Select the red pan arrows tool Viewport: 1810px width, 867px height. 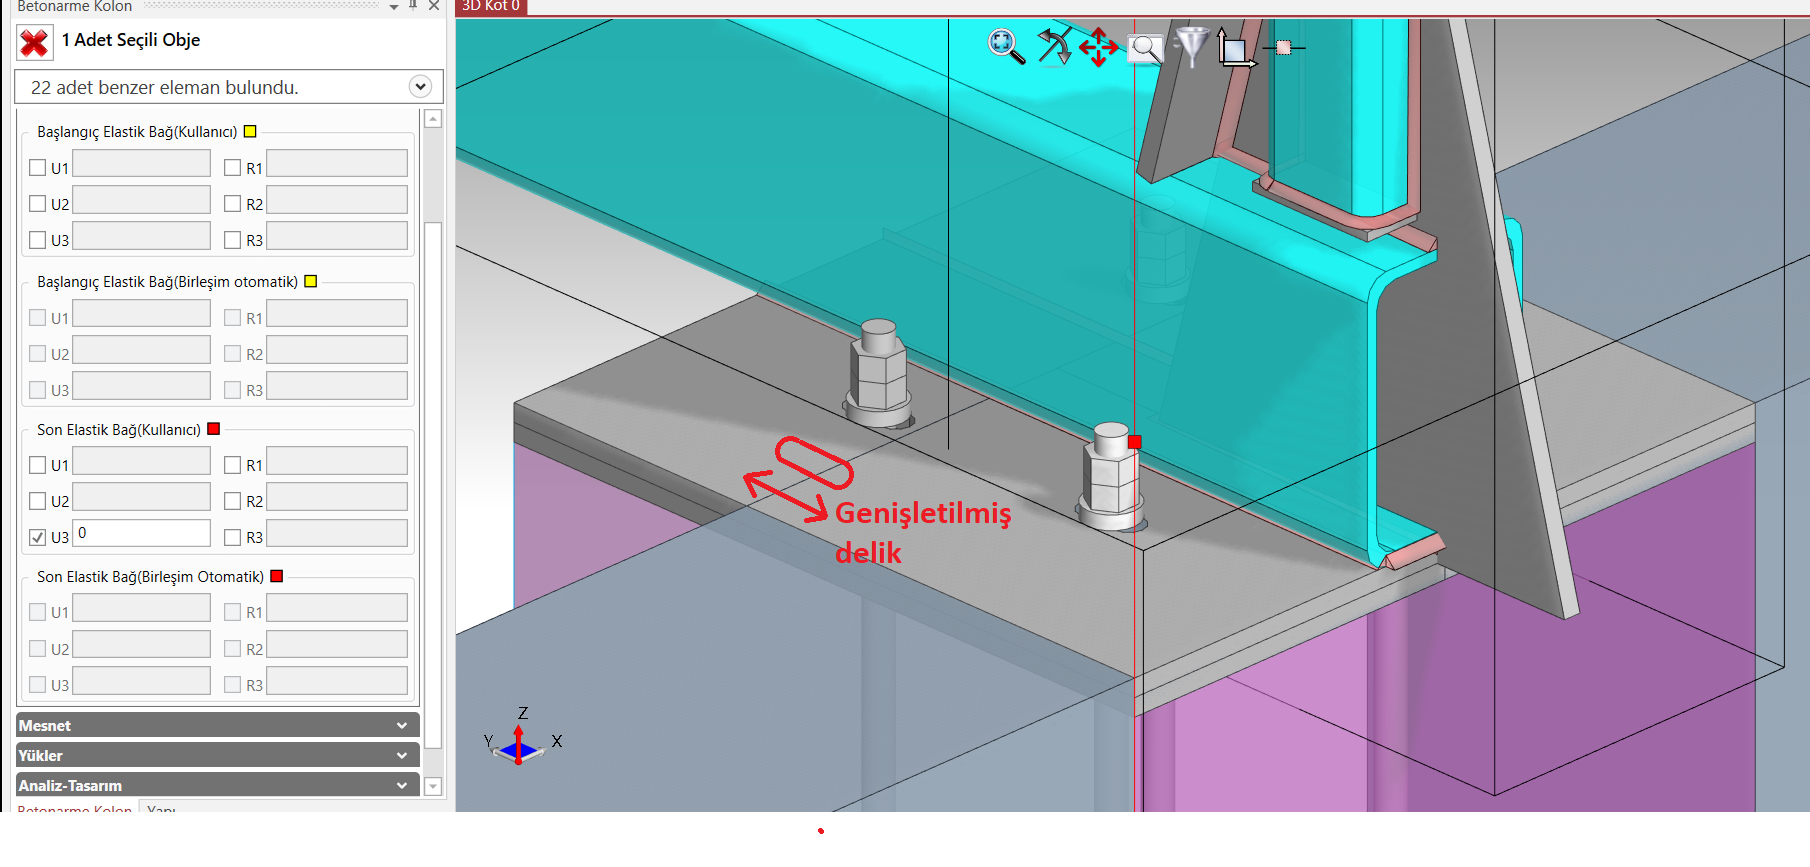1098,47
